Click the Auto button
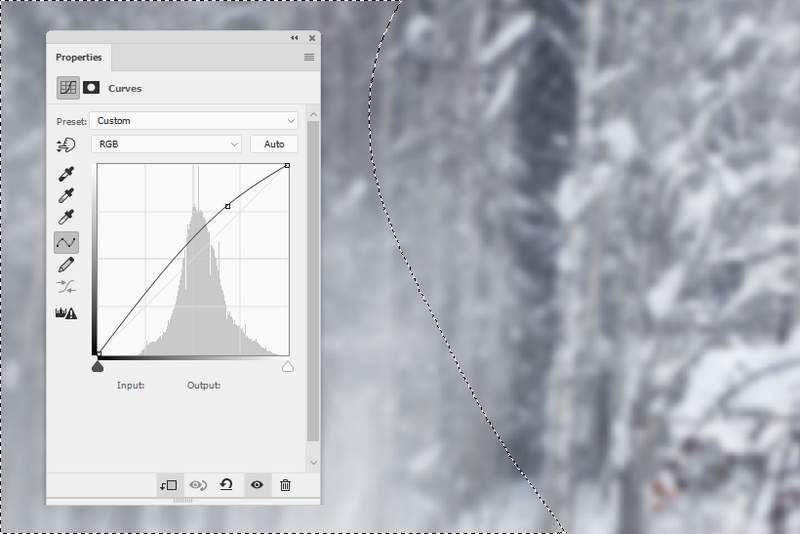The height and width of the screenshot is (534, 800). point(274,144)
